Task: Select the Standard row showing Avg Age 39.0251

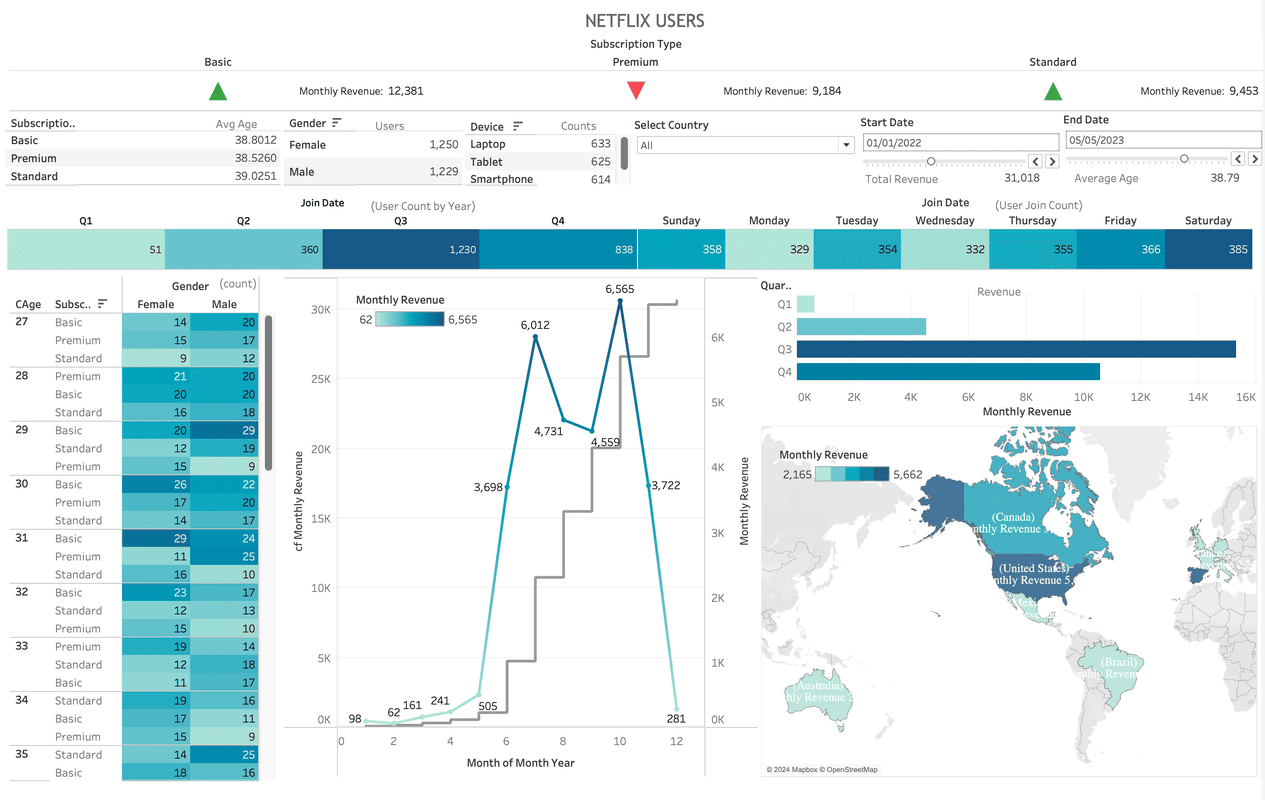Action: click(x=144, y=176)
